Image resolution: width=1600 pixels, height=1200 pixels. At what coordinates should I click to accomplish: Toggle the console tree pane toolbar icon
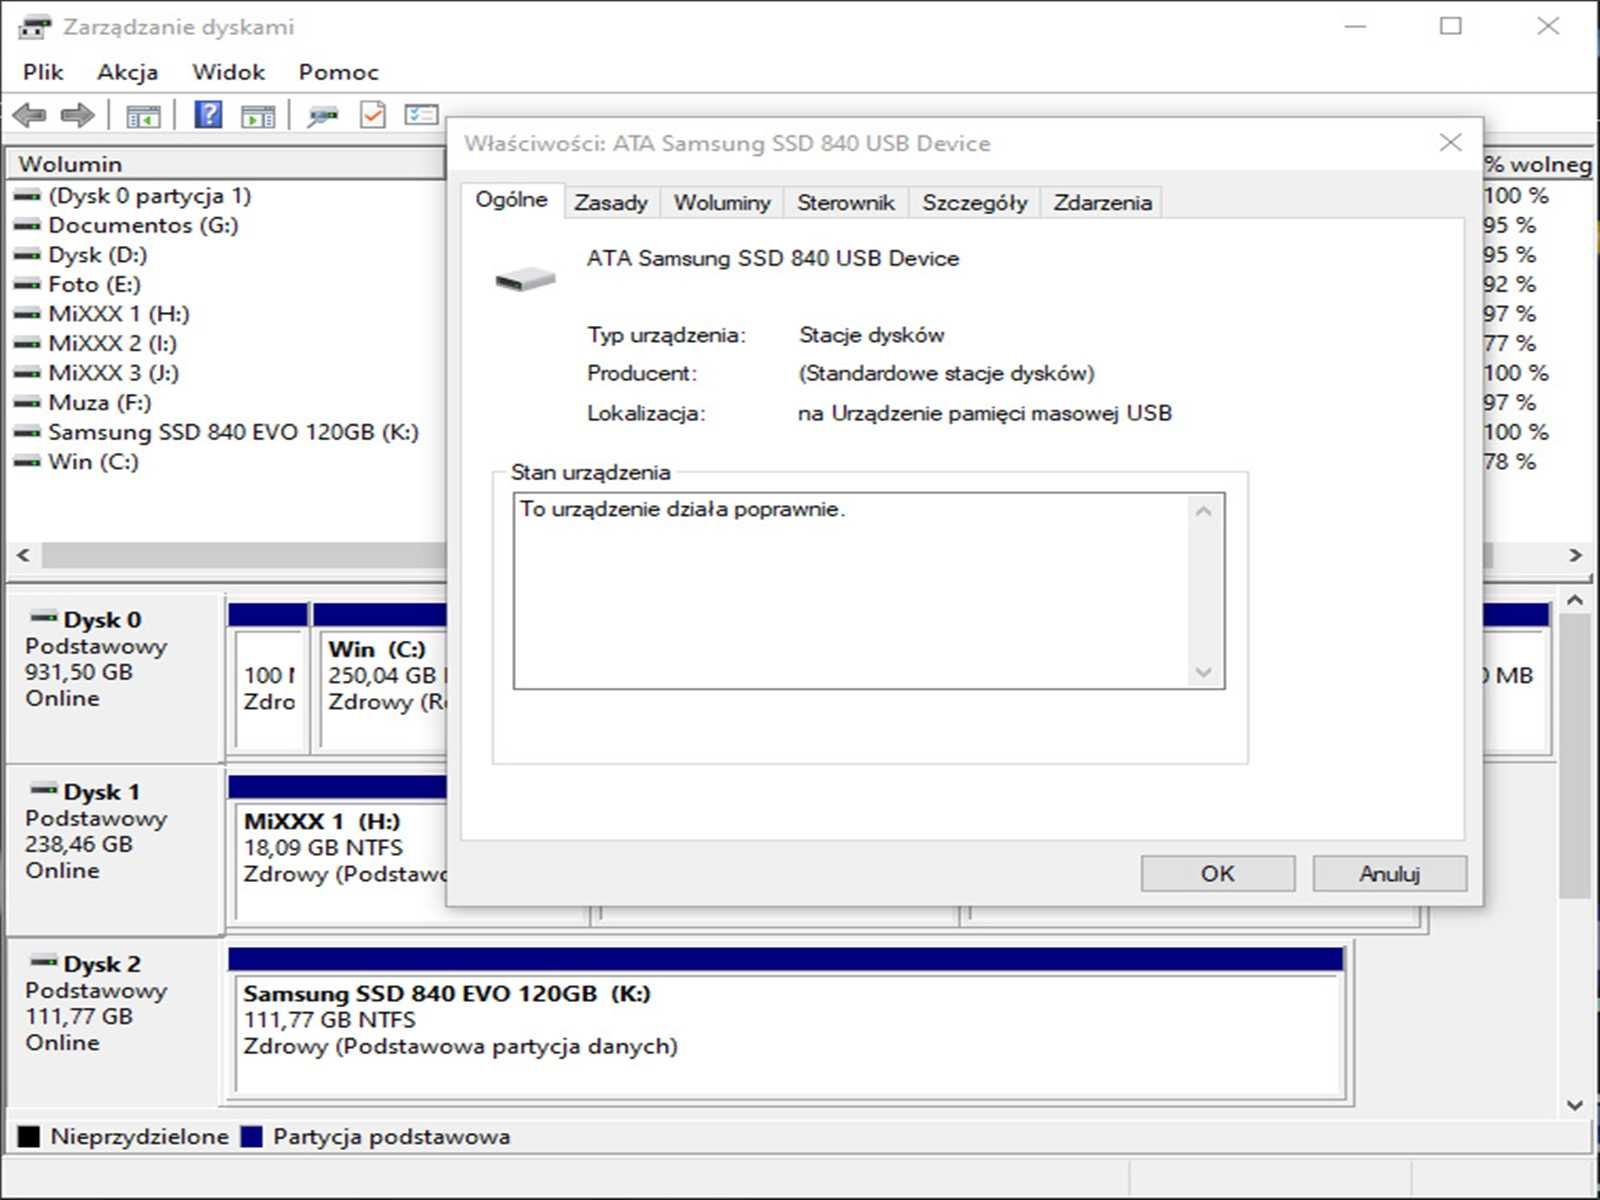coord(143,116)
